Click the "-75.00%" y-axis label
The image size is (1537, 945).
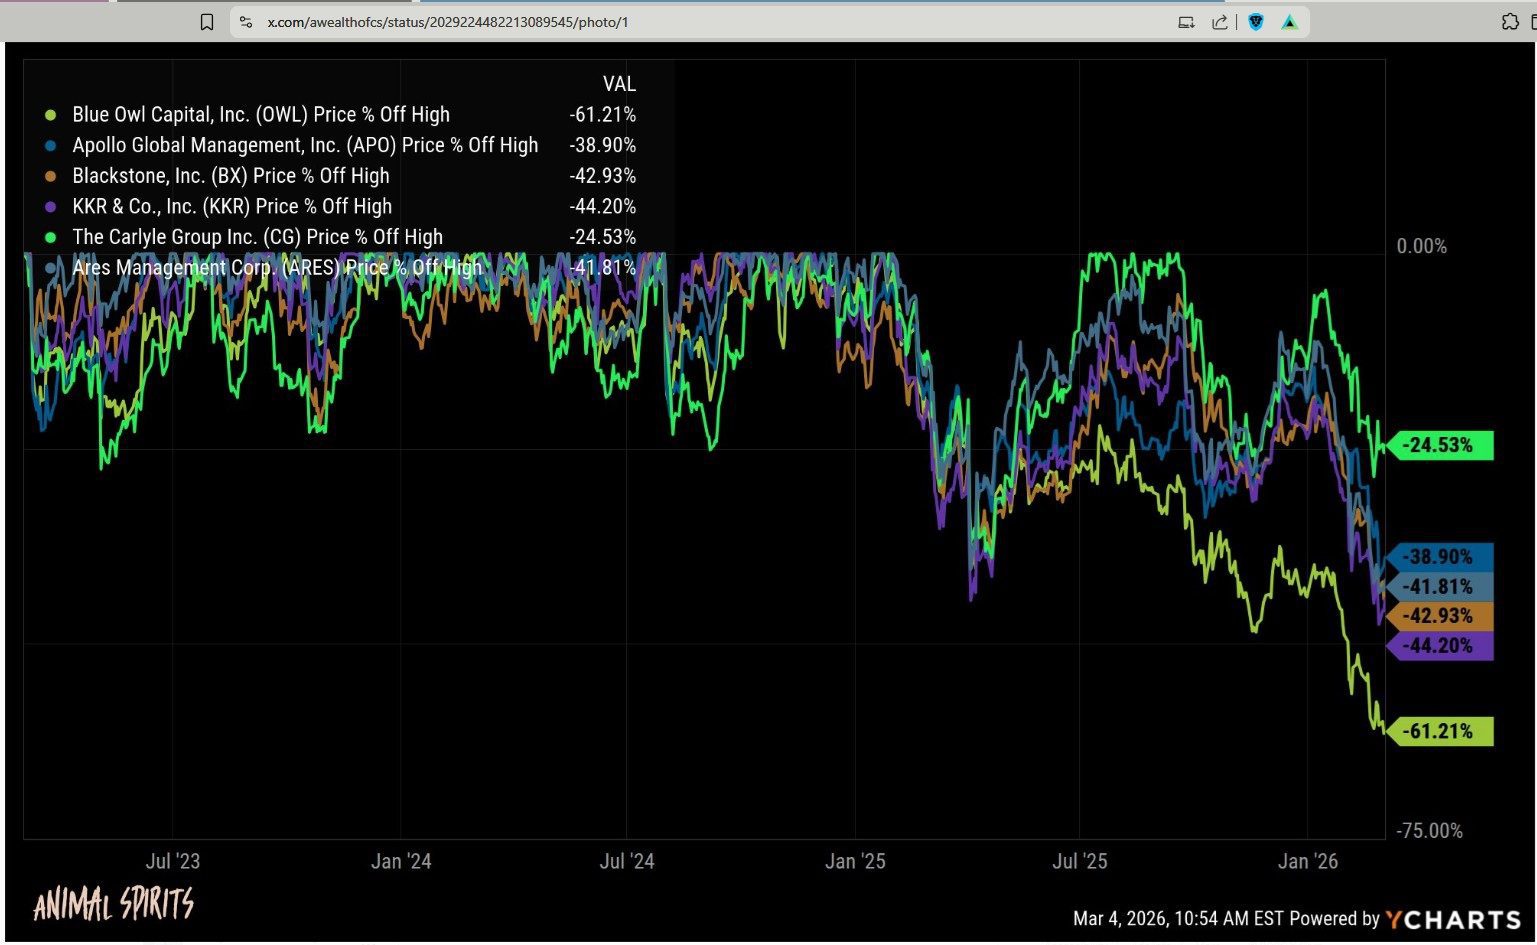pos(1429,831)
